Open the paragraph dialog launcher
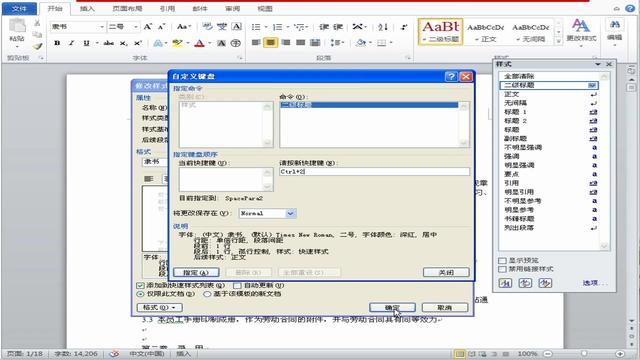Image resolution: width=640 pixels, height=360 pixels. click(407, 58)
